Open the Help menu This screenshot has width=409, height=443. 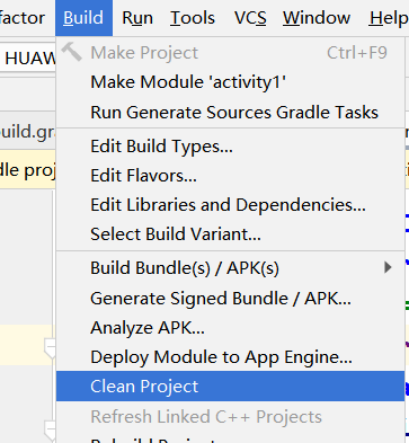[389, 18]
